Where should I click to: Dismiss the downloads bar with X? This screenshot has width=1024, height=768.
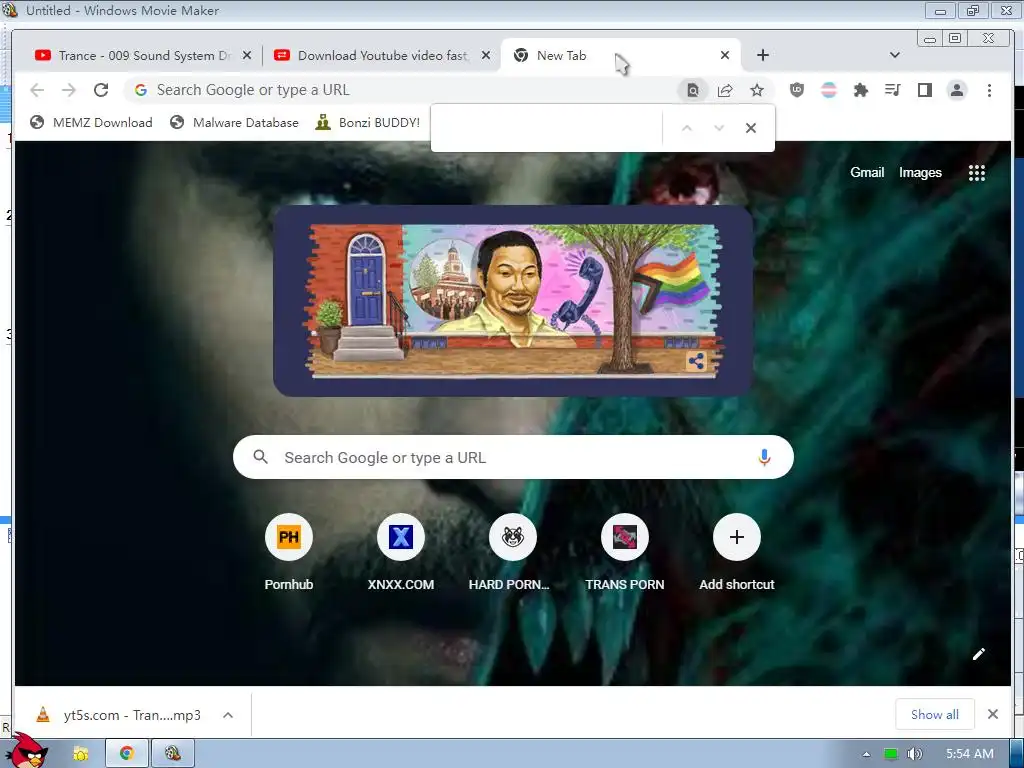click(993, 714)
